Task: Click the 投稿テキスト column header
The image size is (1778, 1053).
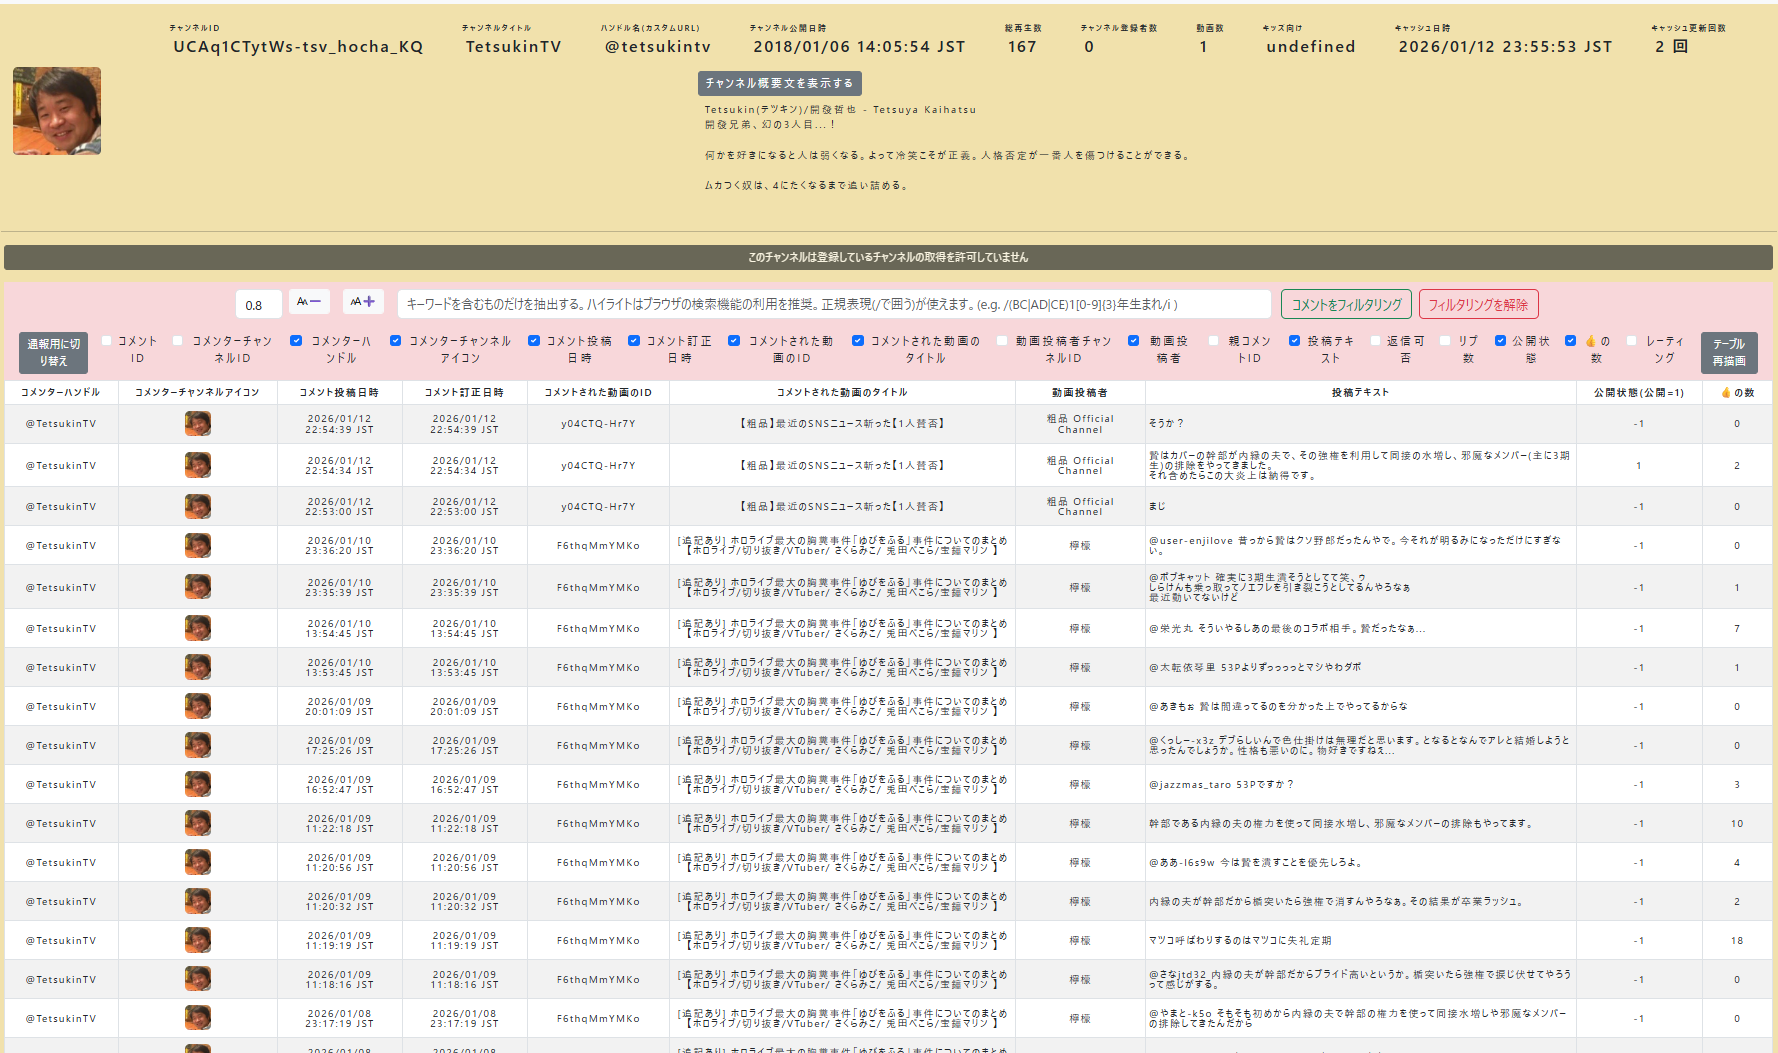Action: coord(1359,393)
